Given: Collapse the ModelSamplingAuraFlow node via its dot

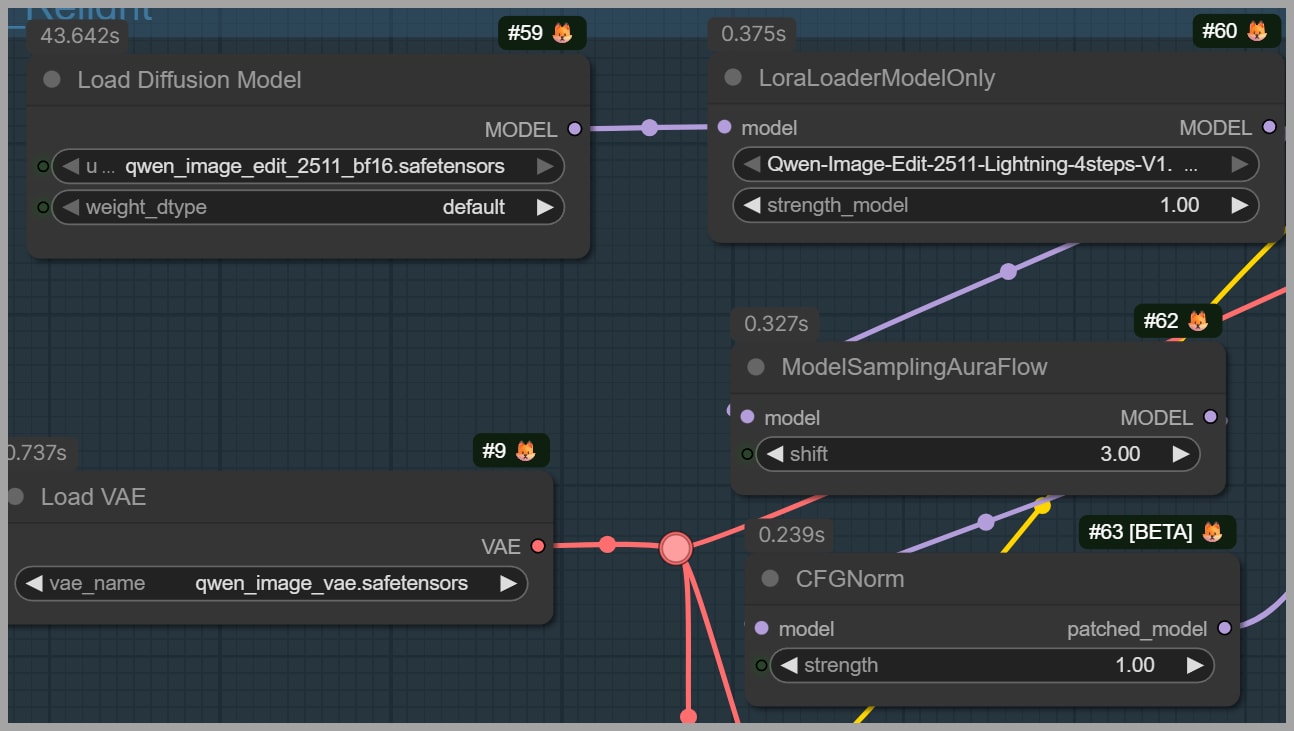Looking at the screenshot, I should 756,368.
